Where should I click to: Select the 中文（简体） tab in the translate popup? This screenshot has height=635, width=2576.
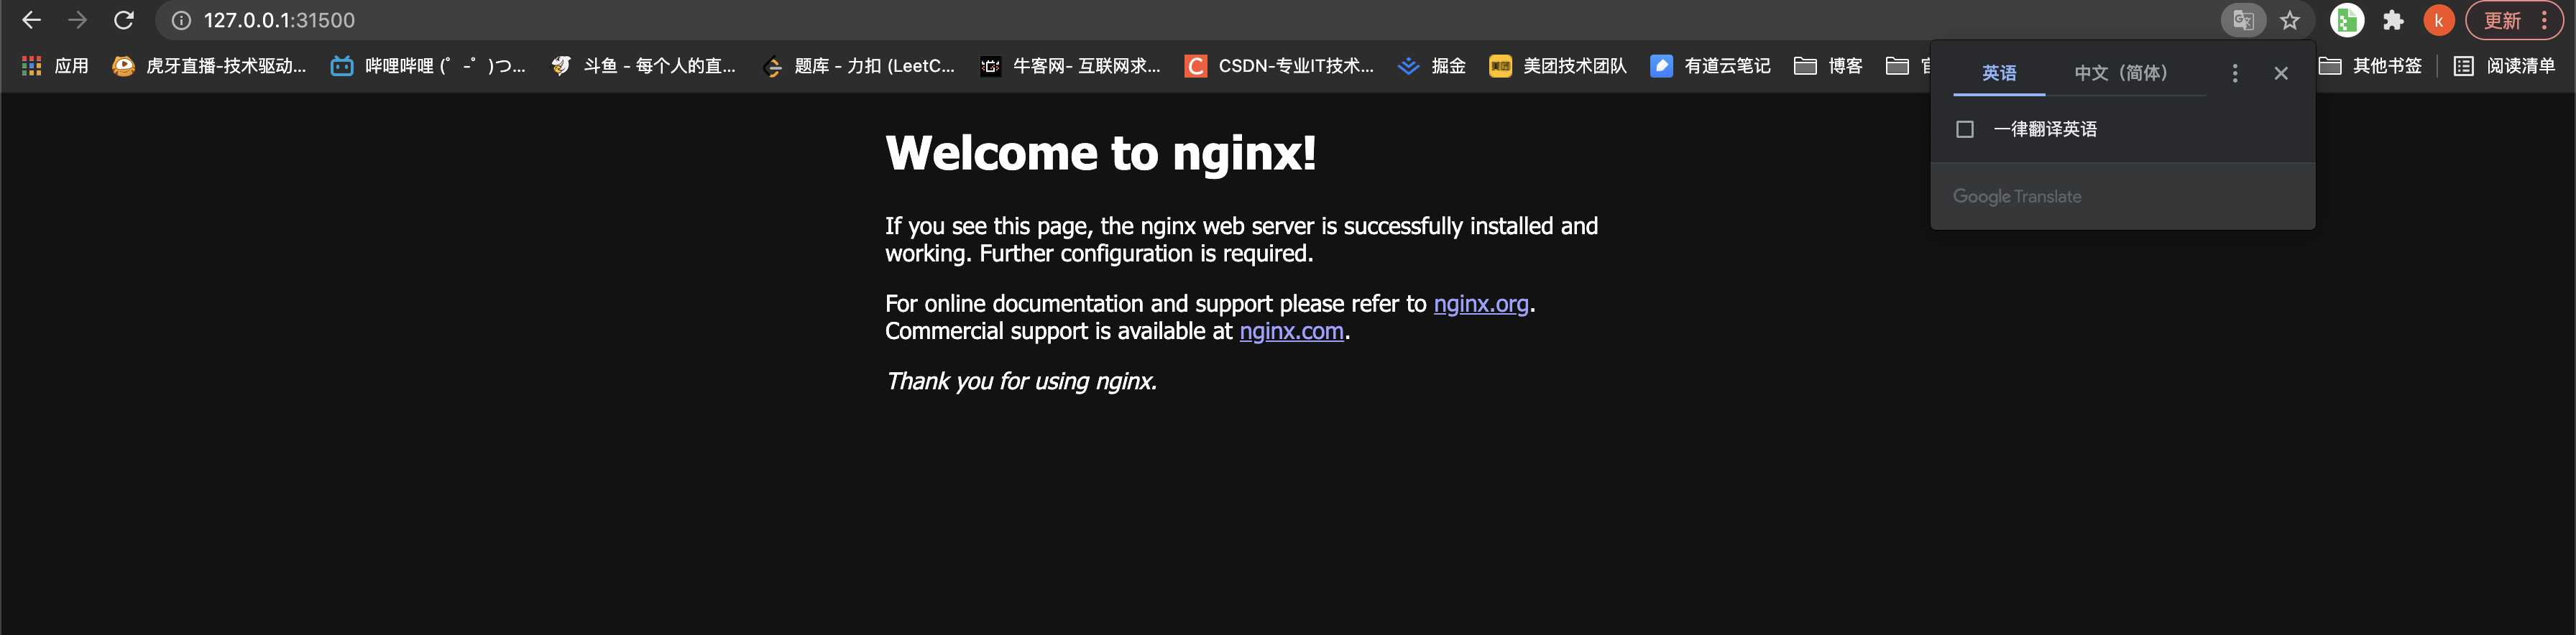coord(2120,73)
